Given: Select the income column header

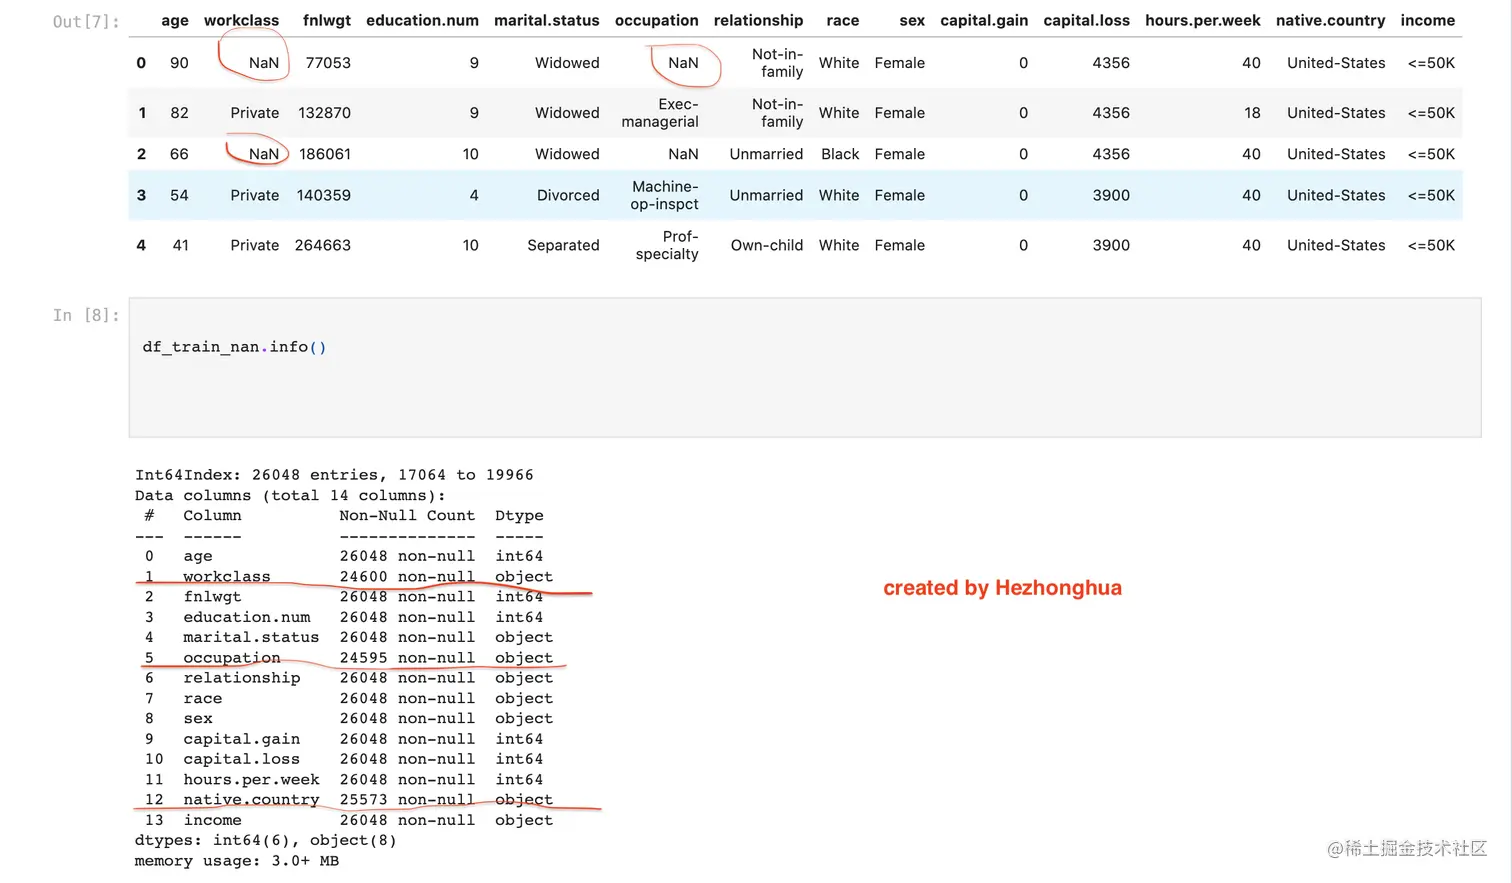Looking at the screenshot, I should point(1427,20).
